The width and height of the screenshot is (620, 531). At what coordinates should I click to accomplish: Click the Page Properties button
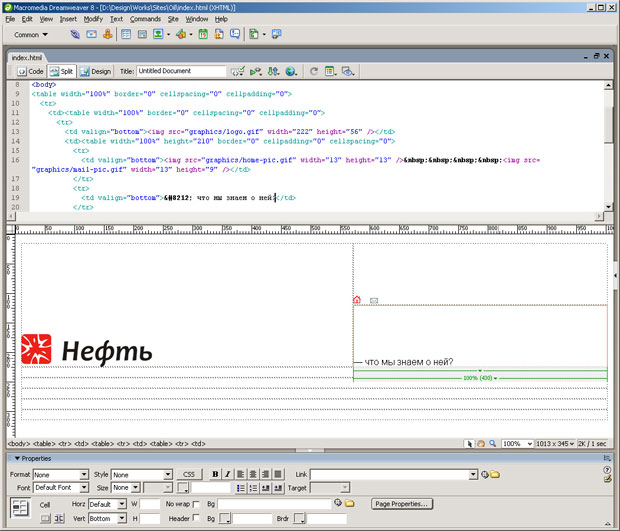coord(401,504)
